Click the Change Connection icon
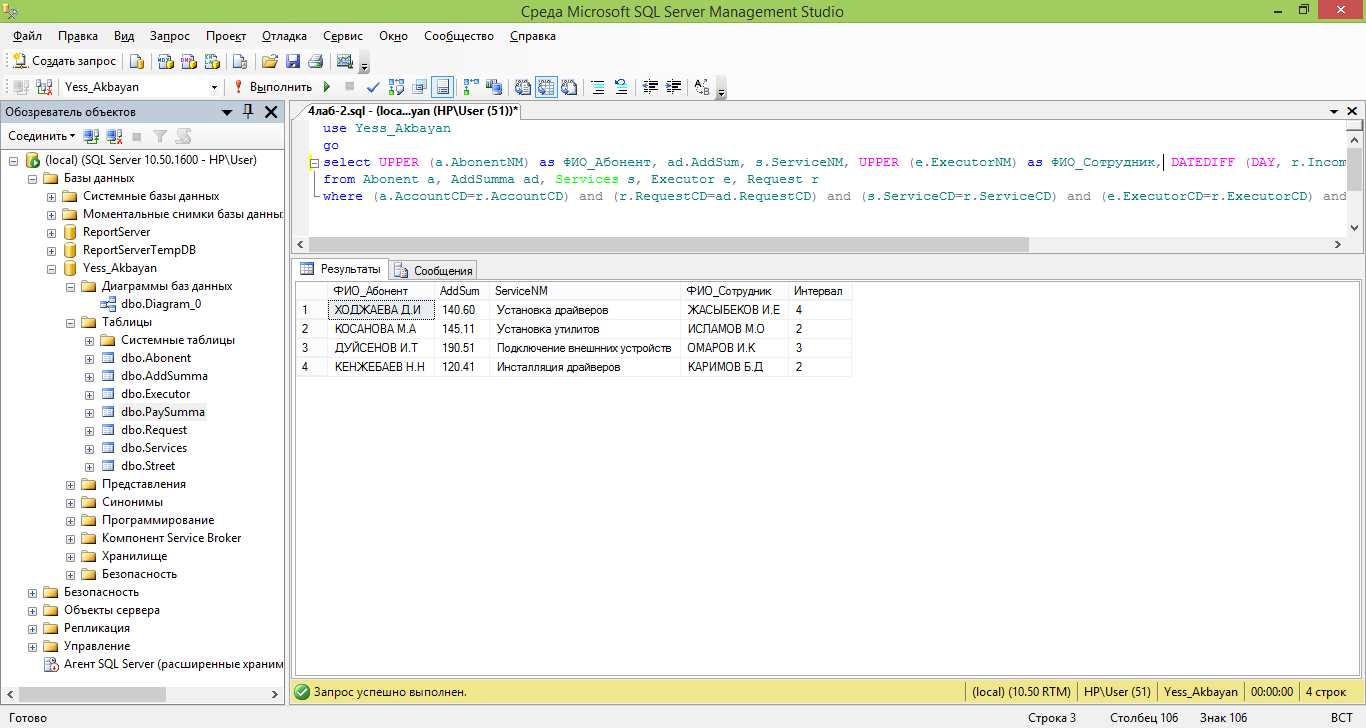The image size is (1366, 728). 43,87
